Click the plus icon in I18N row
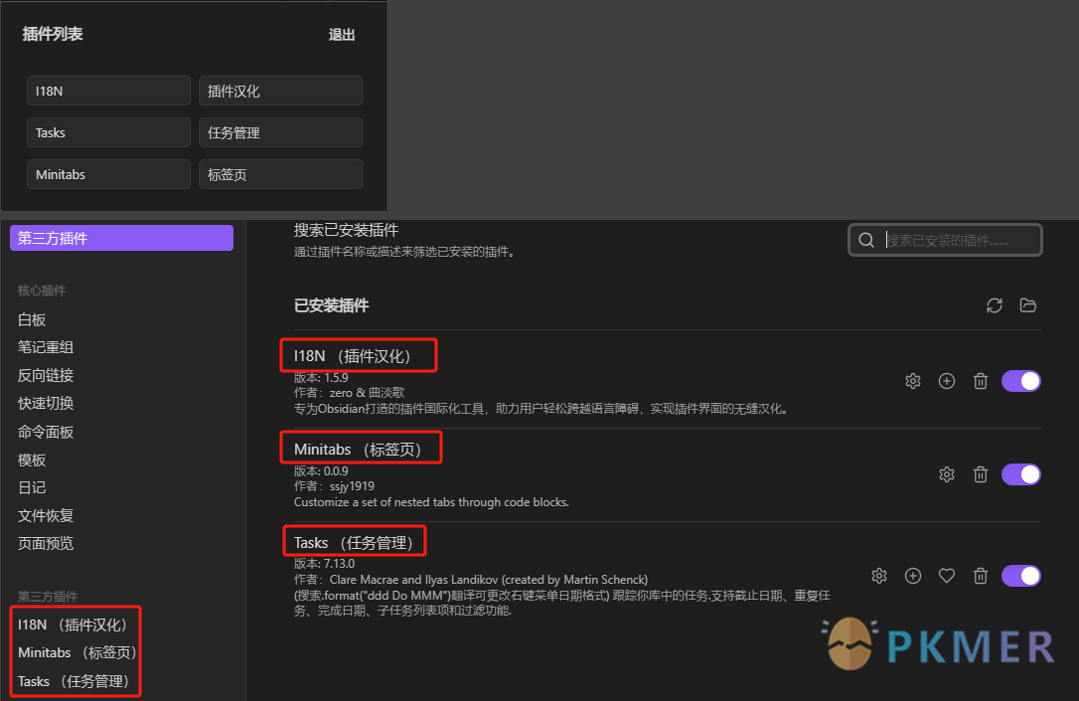 pos(946,381)
